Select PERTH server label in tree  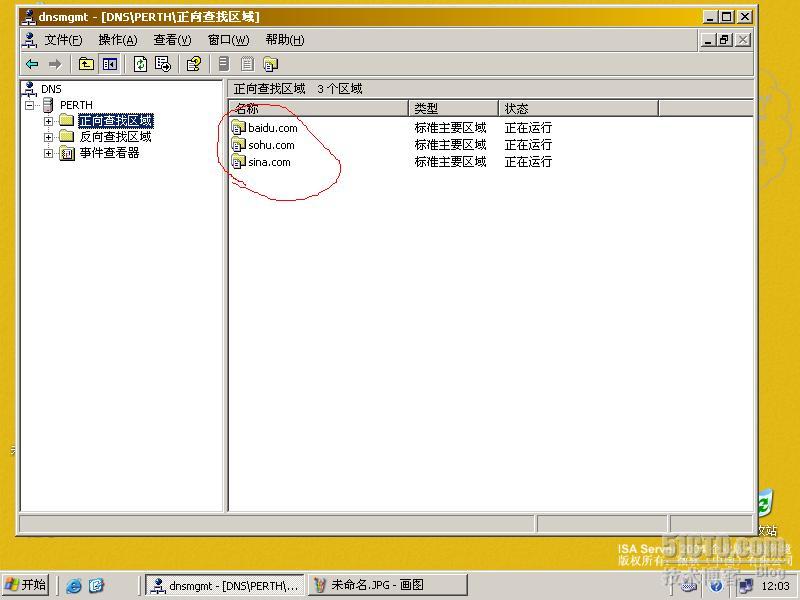click(77, 105)
